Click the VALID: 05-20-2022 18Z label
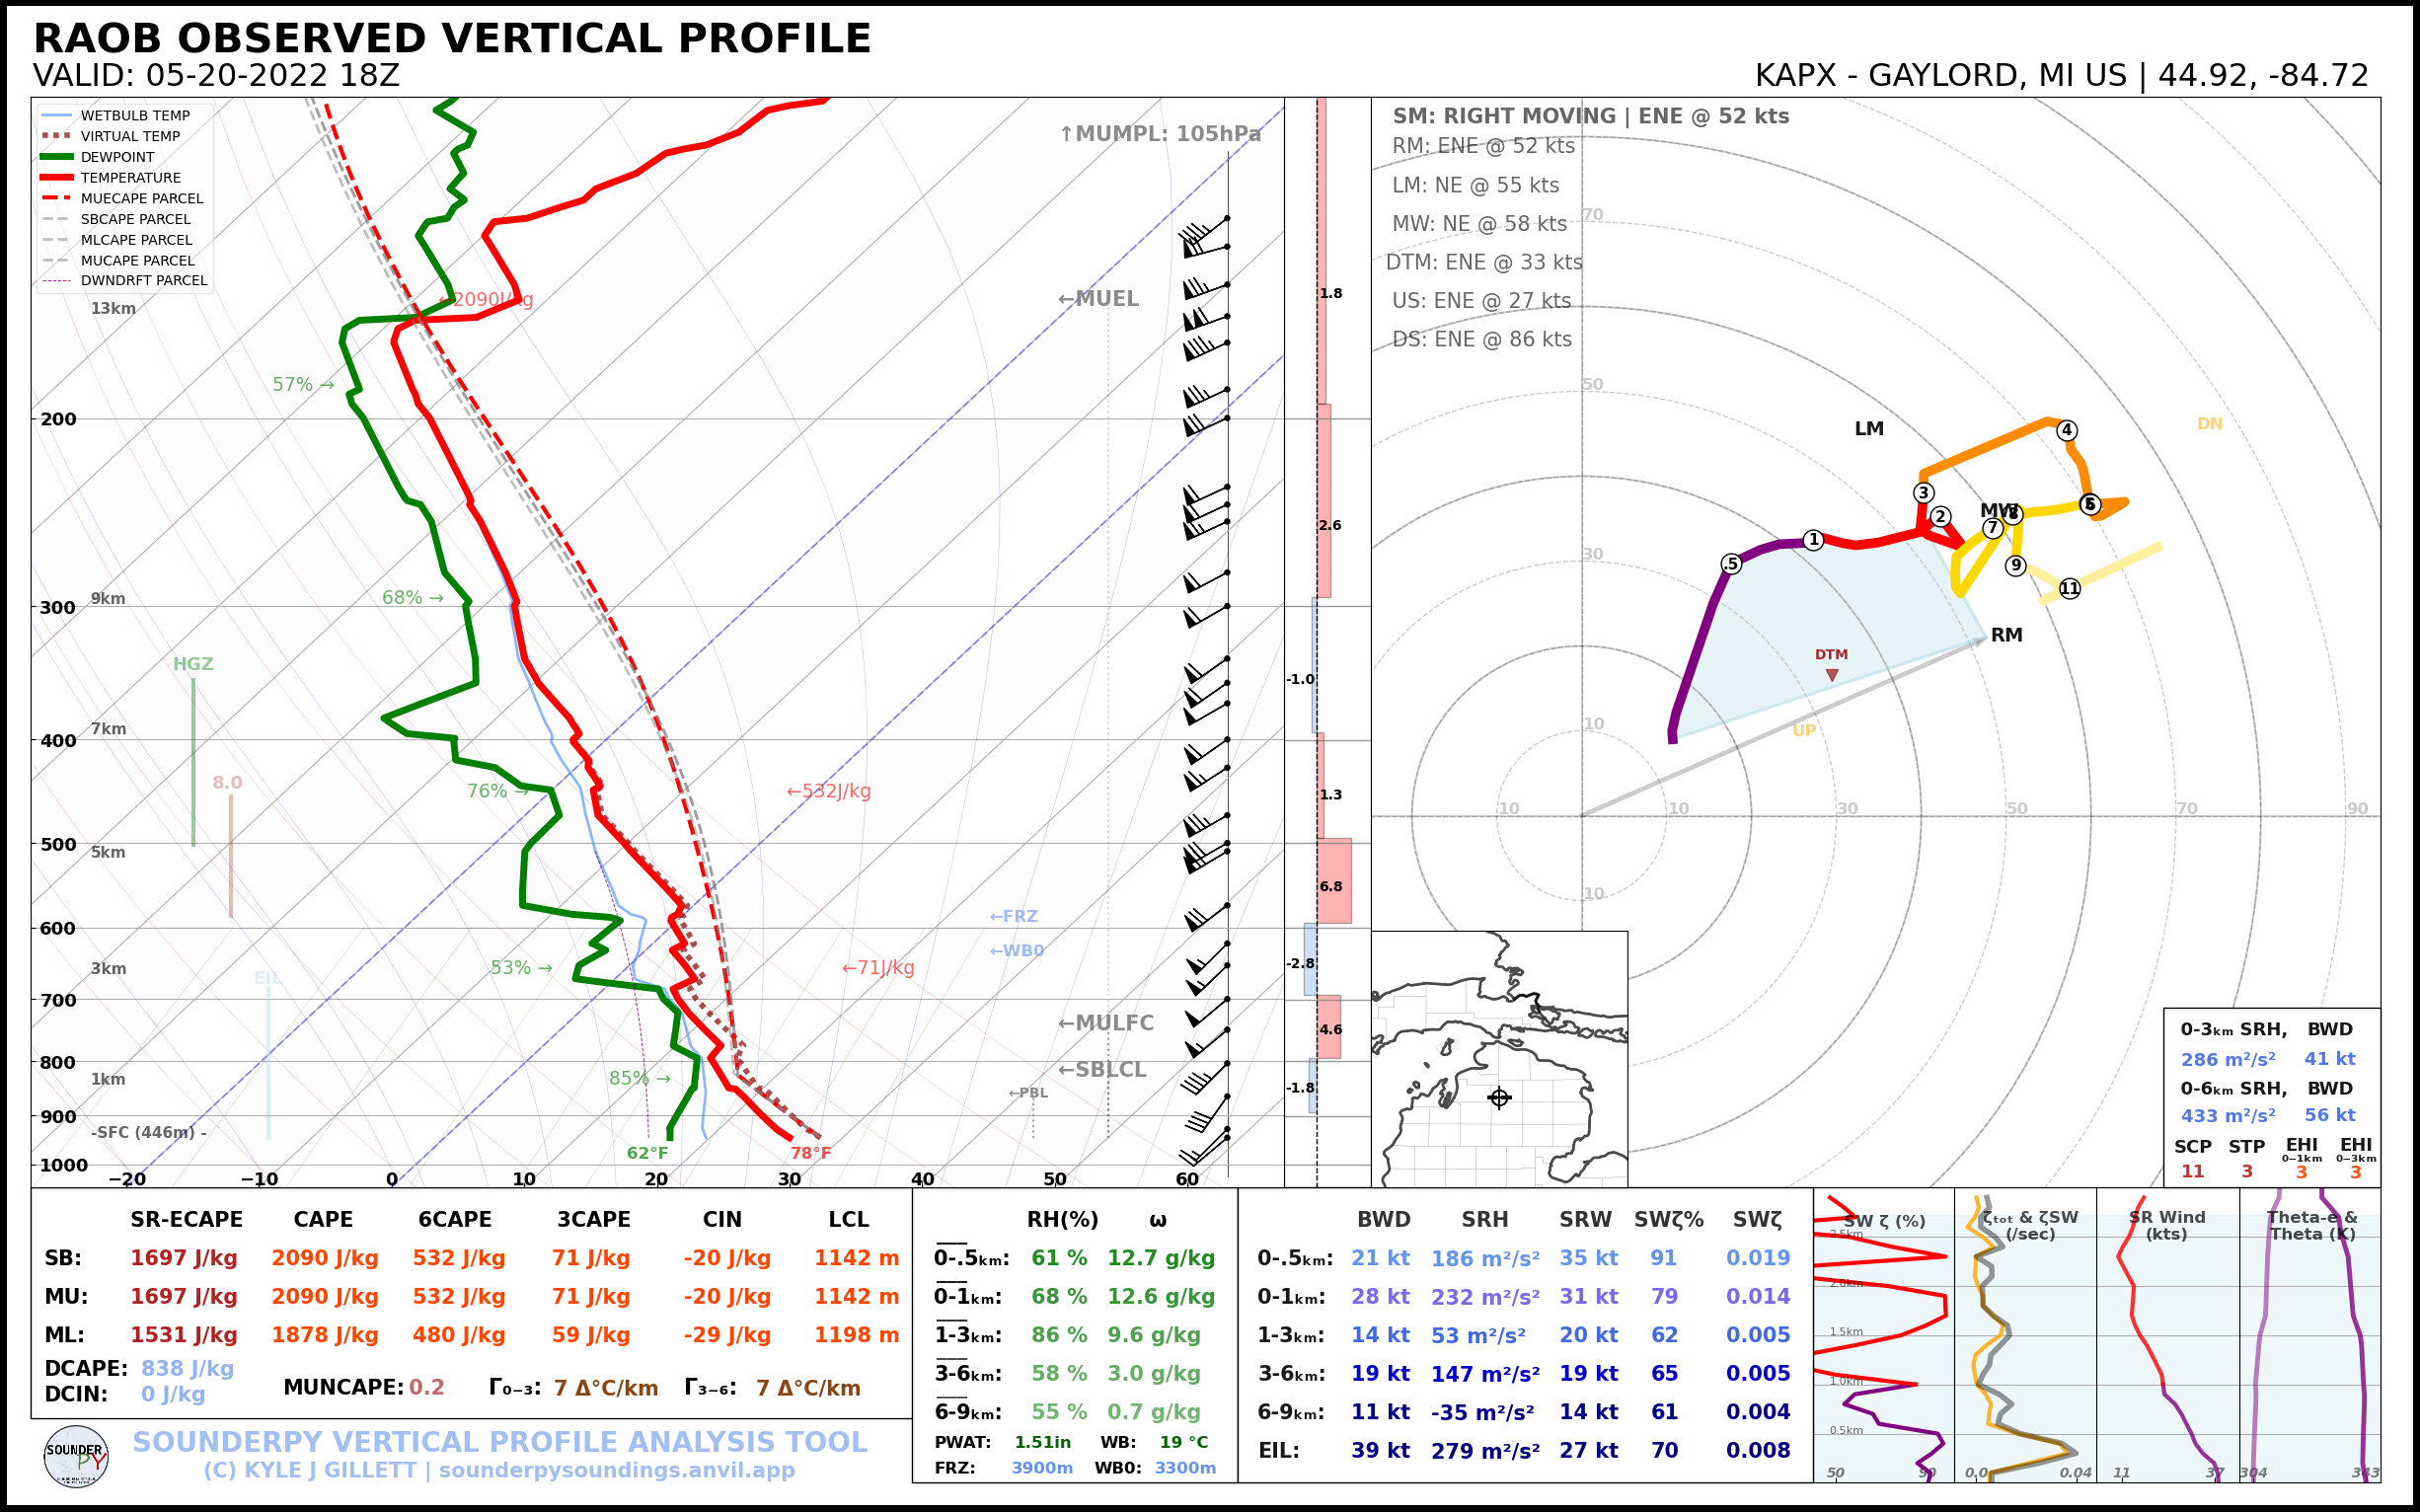Viewport: 2420px width, 1512px height. tap(216, 76)
